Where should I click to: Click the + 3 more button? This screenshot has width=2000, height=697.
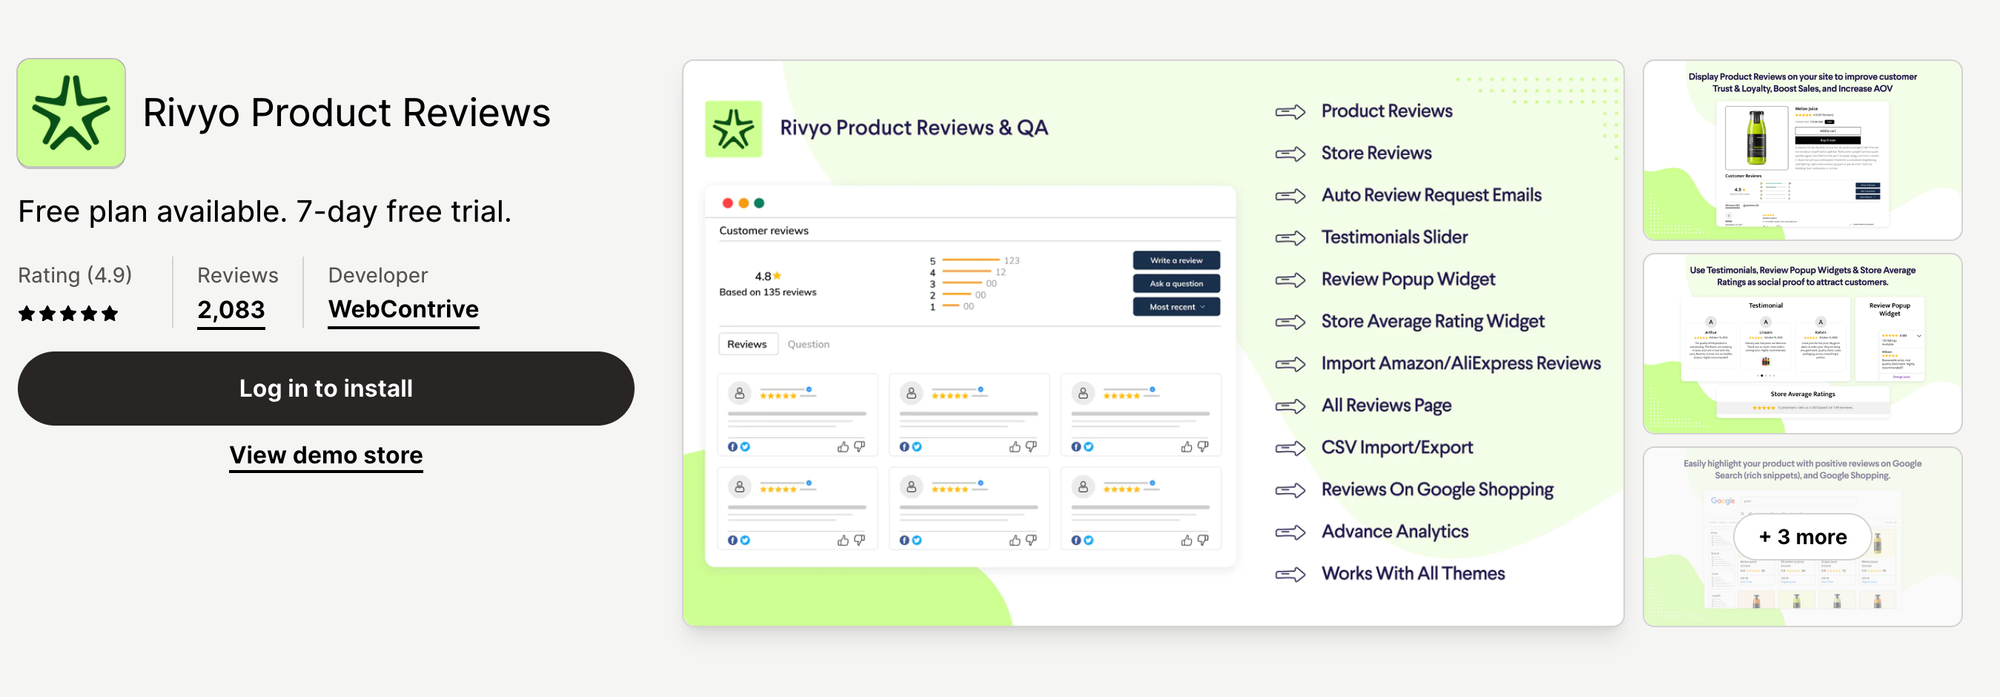point(1802,537)
